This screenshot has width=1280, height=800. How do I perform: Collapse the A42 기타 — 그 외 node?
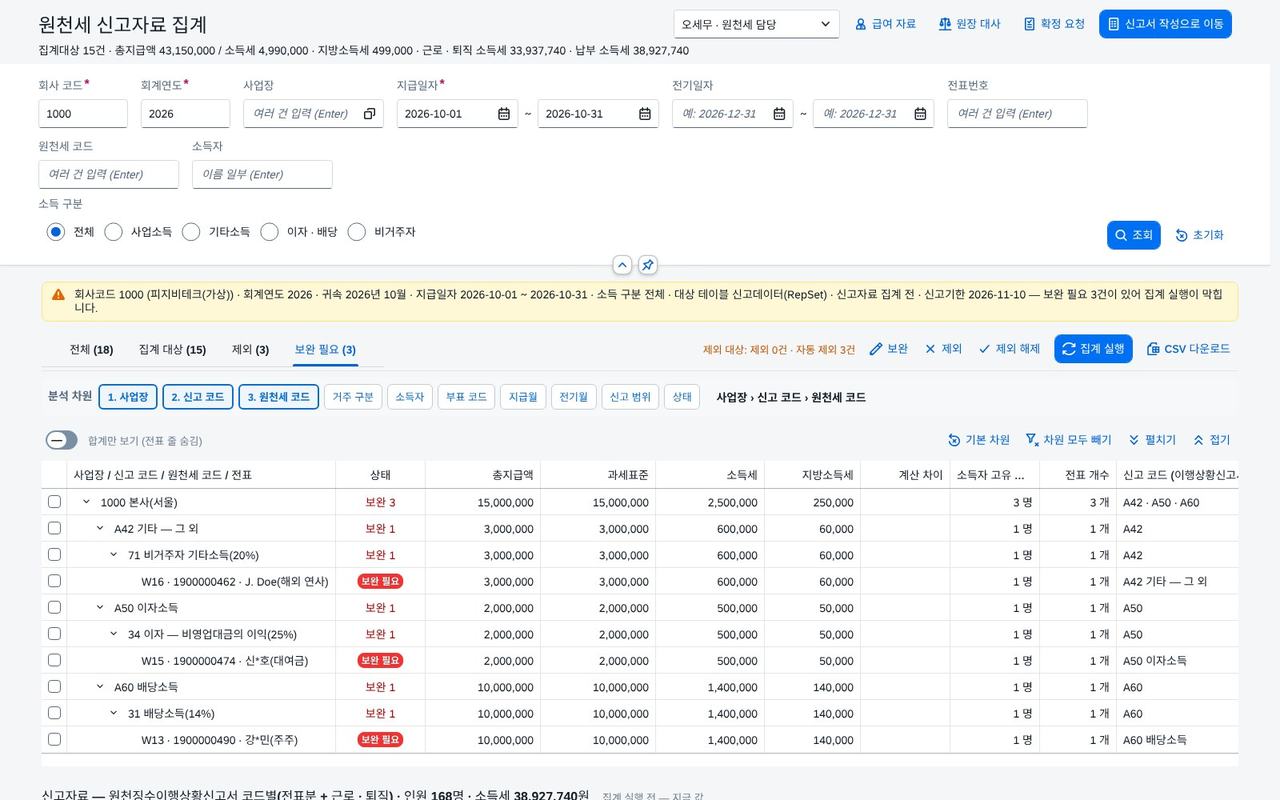tap(100, 528)
